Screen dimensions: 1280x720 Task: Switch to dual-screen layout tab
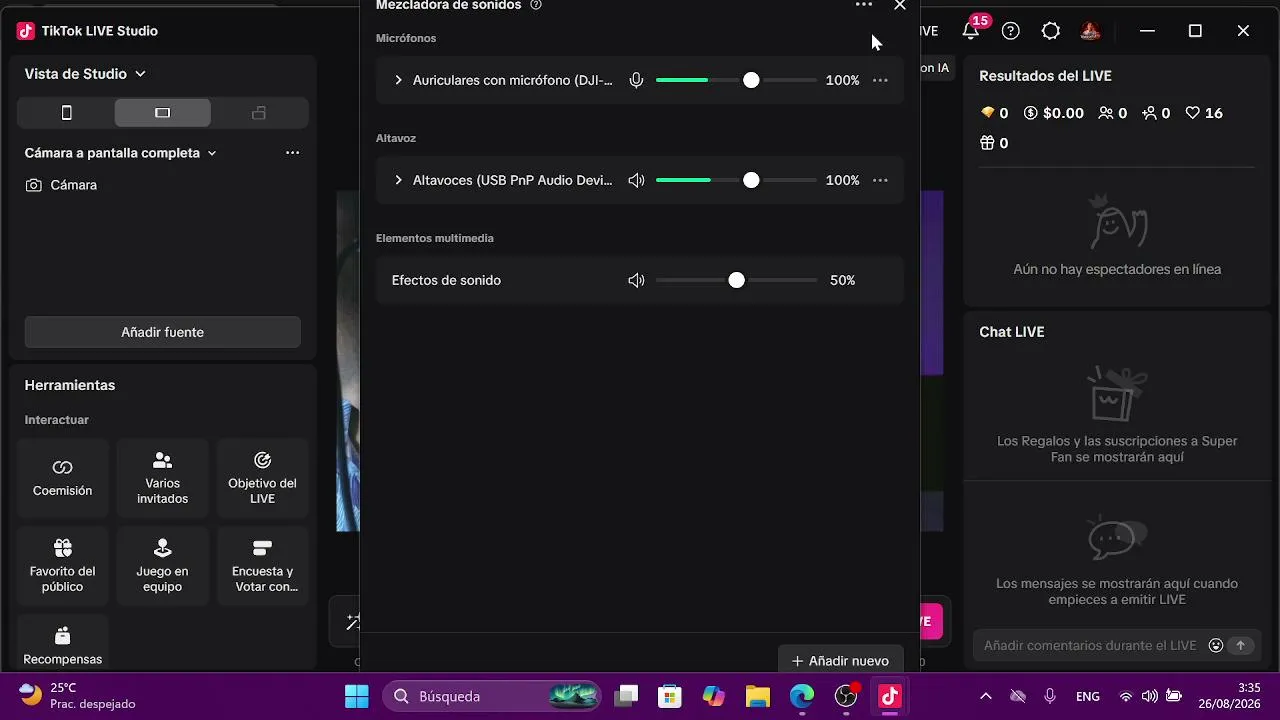pos(259,113)
